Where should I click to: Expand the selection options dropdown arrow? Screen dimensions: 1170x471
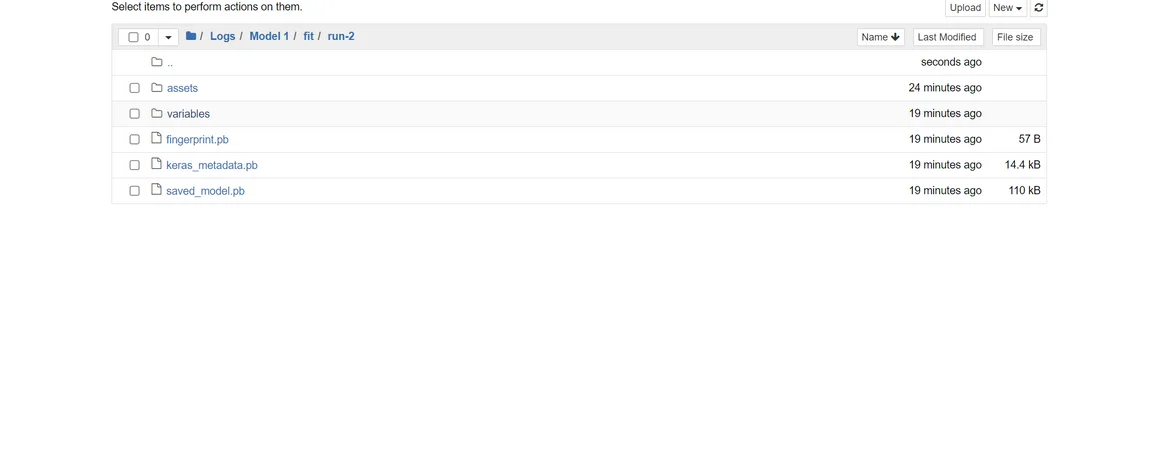tap(168, 37)
